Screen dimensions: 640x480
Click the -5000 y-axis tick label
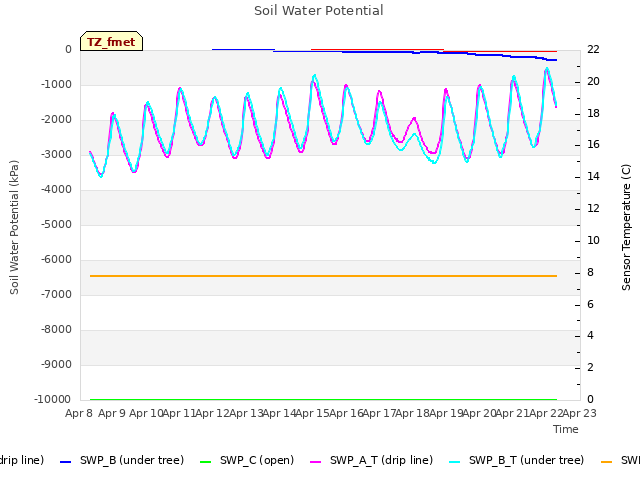56,224
